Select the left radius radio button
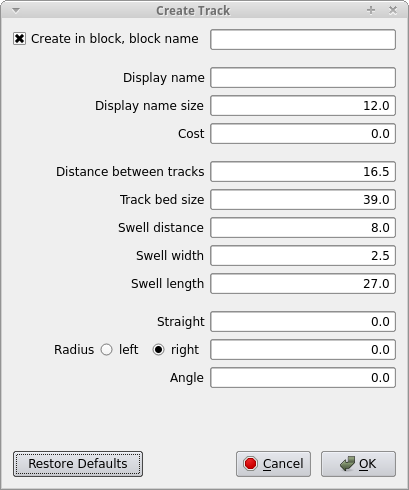 pyautogui.click(x=106, y=350)
